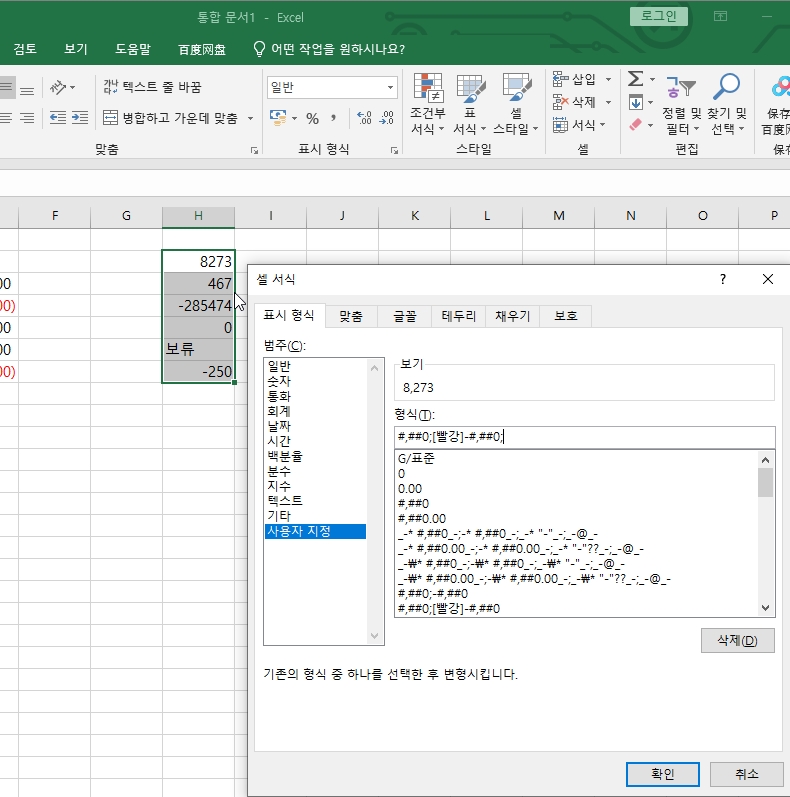Open the number format dropdown showing 일반
Viewport: 790px width, 797px height.
(332, 87)
